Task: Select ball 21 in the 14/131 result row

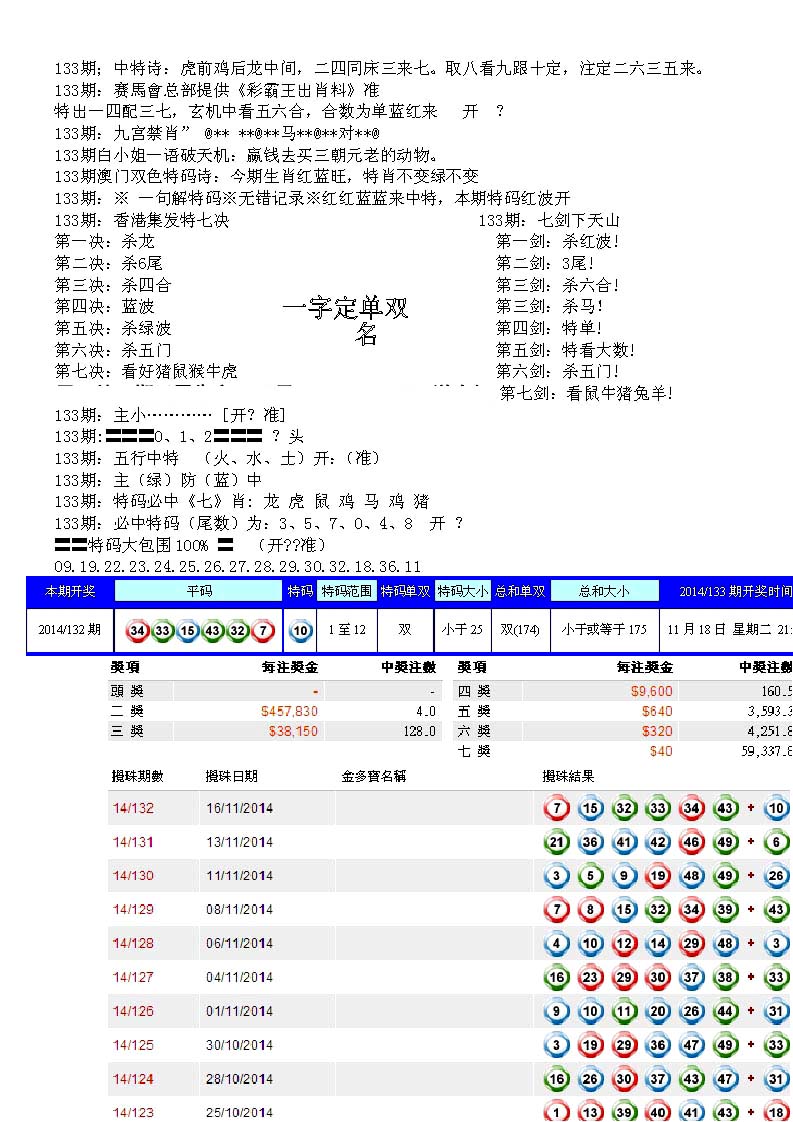Action: point(557,842)
